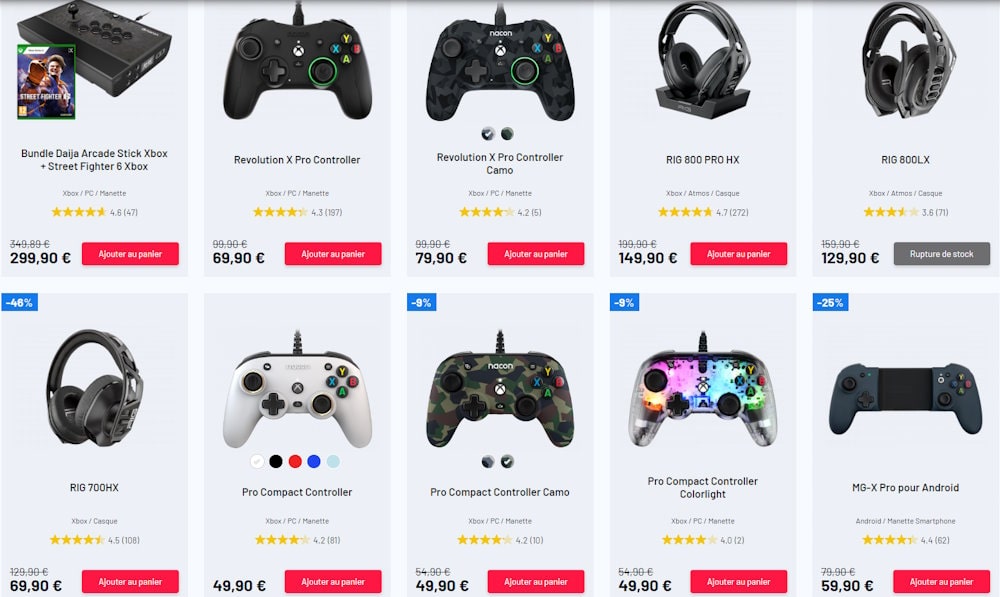Select the second camo variant of Revolution X Pro Controller Camo
Image resolution: width=1000 pixels, height=597 pixels.
507,134
